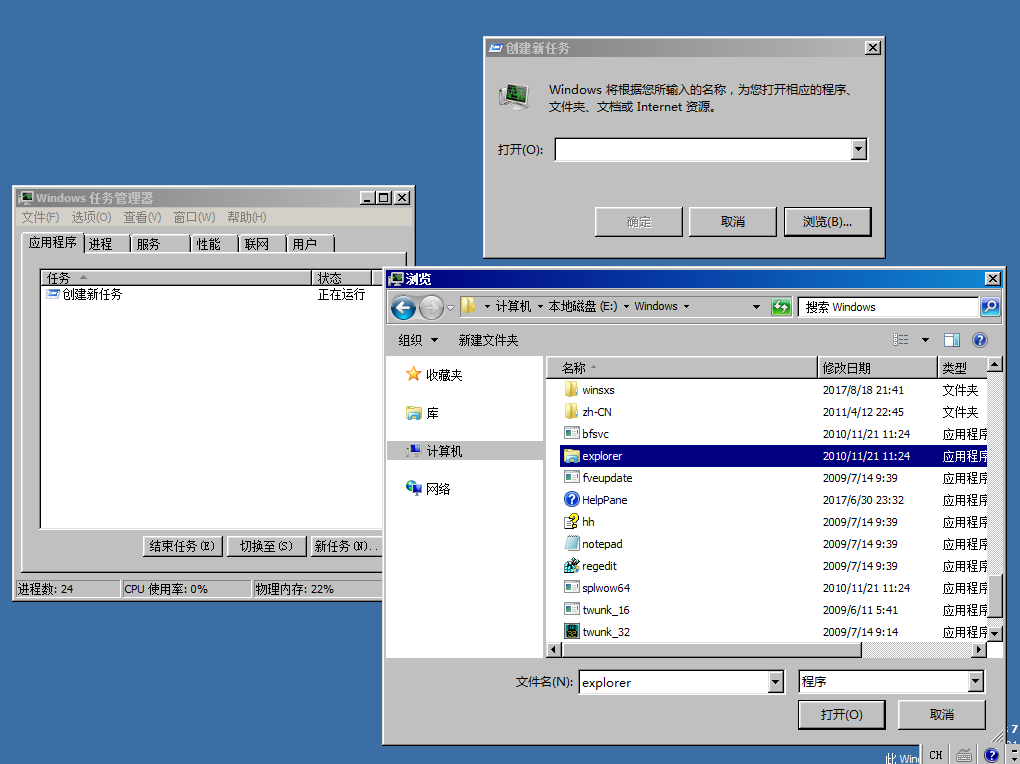The height and width of the screenshot is (764, 1020).
Task: Open the address bar history dropdown
Action: pos(756,307)
